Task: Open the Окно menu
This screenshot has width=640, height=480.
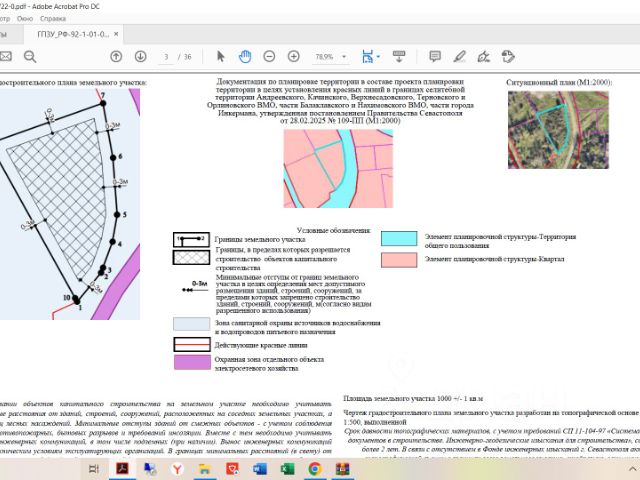Action: [24, 18]
